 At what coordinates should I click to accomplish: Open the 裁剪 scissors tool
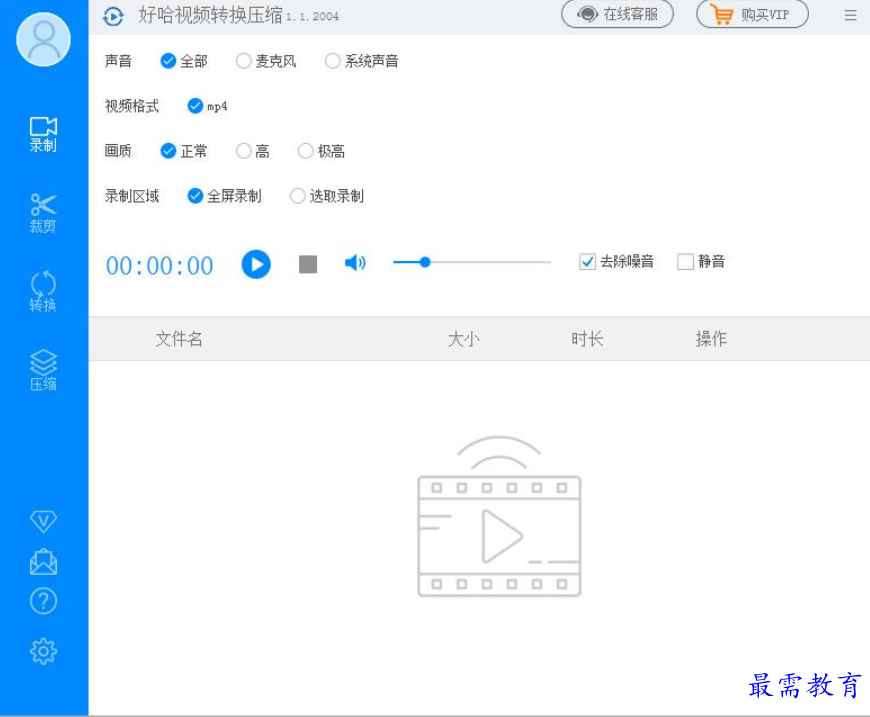point(43,212)
